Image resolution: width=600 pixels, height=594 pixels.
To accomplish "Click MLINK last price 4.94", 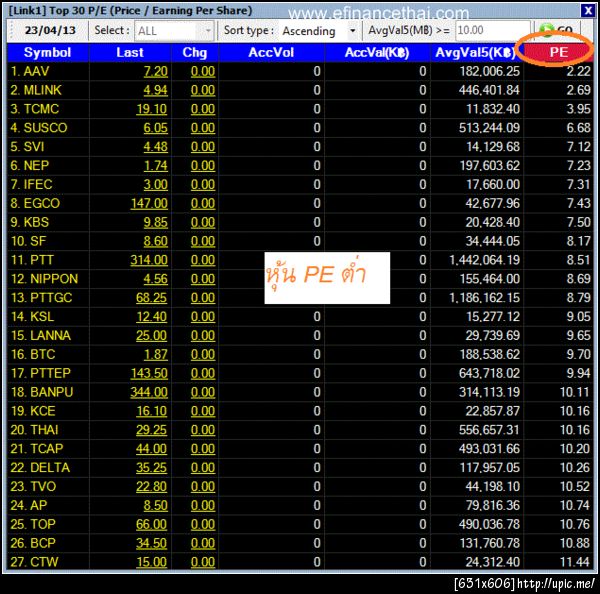I will (156, 90).
